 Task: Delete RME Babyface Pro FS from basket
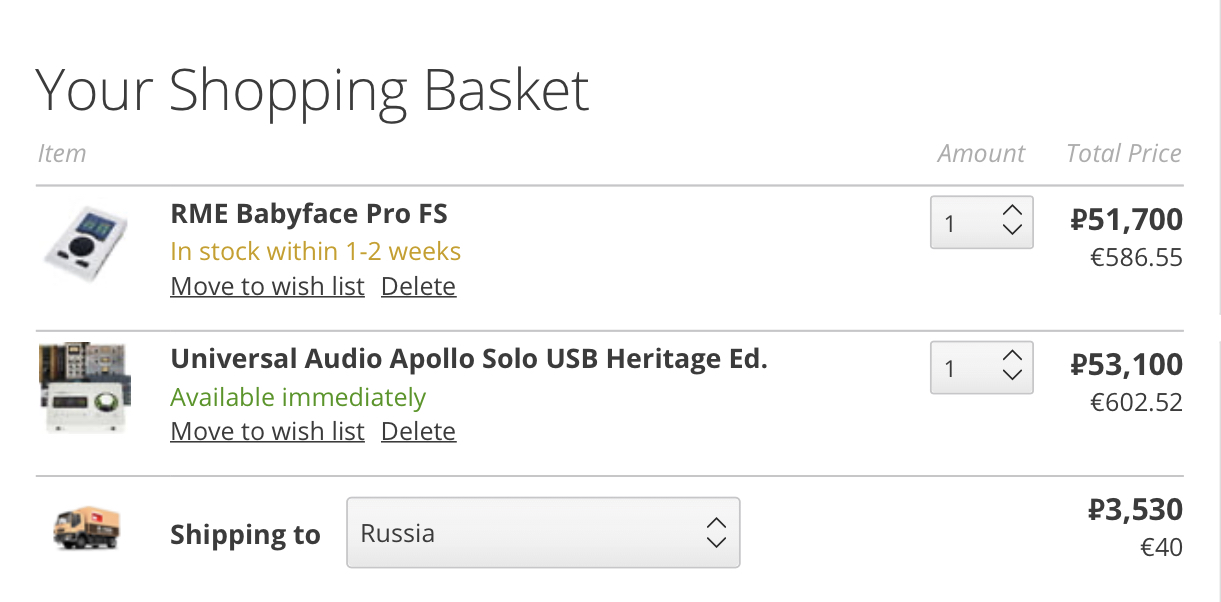tap(419, 286)
